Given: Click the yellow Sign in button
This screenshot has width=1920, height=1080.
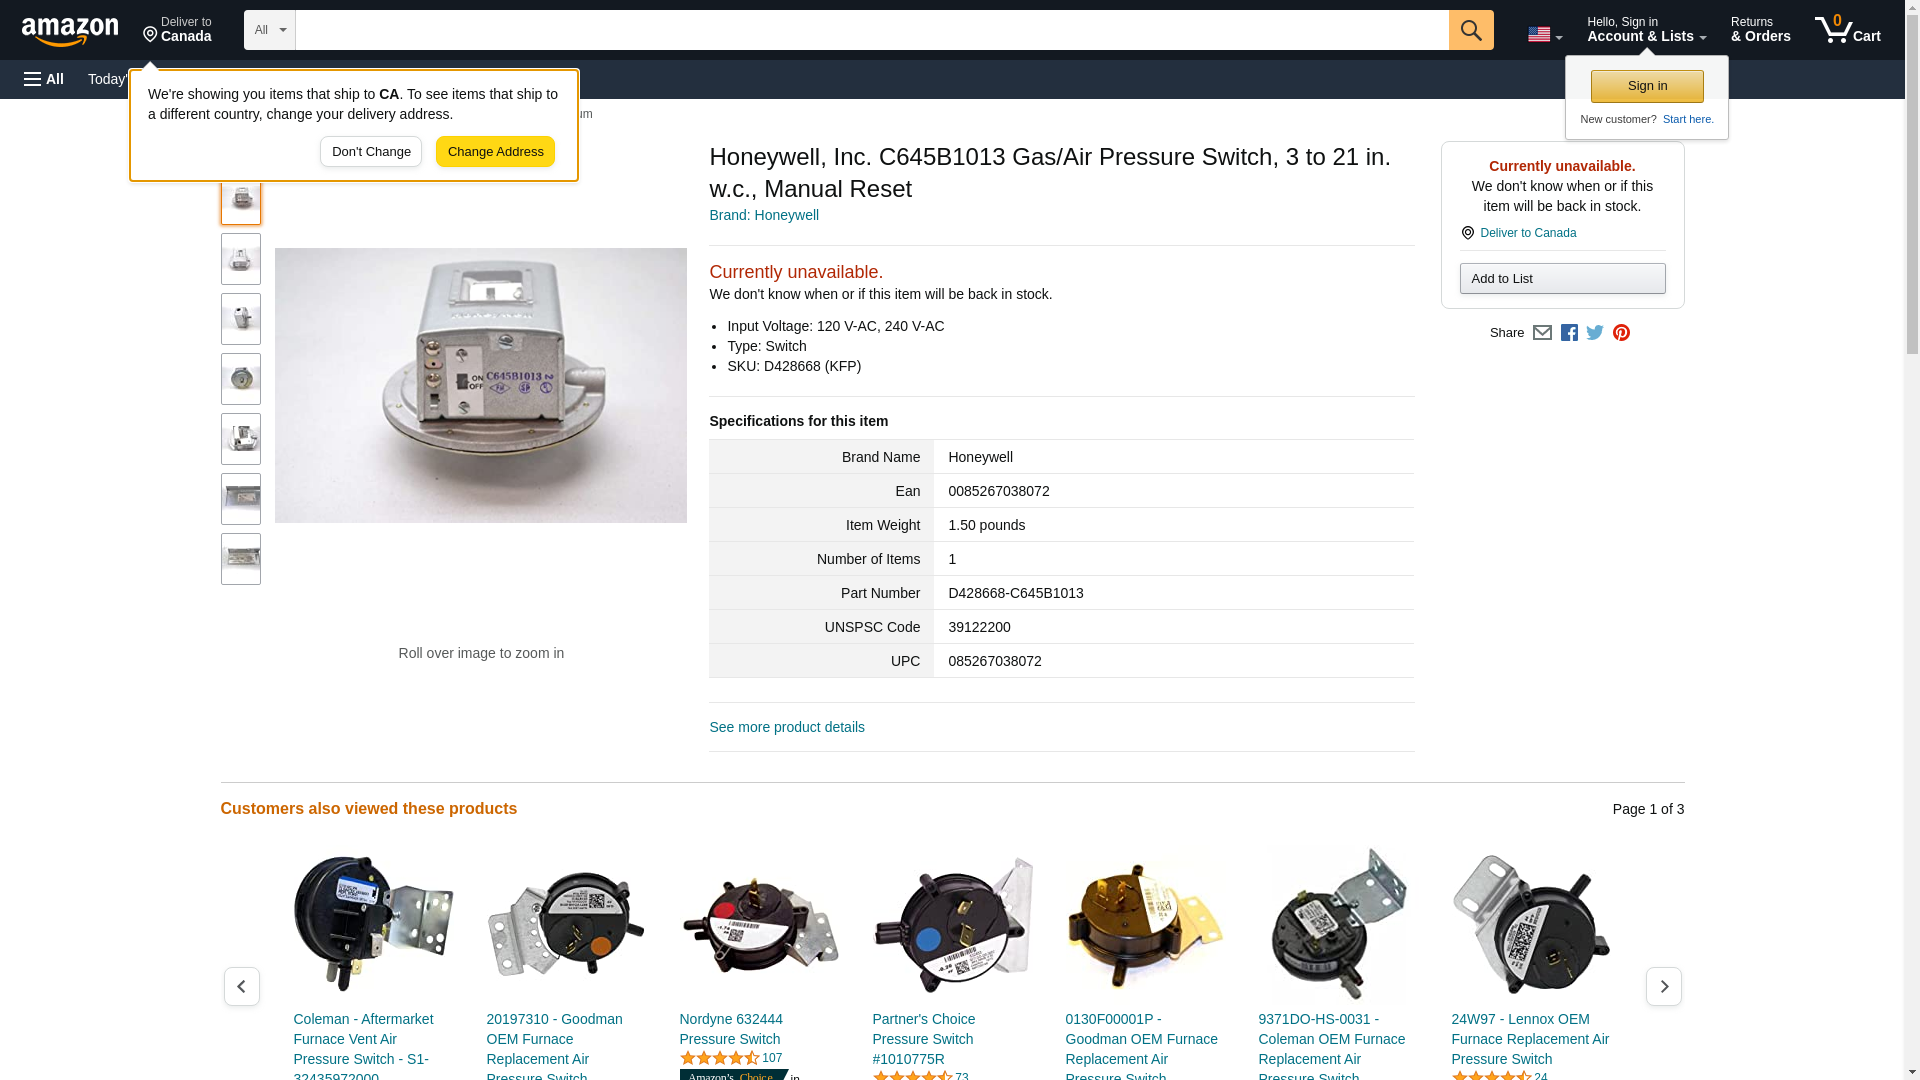Looking at the screenshot, I should pos(1647,86).
